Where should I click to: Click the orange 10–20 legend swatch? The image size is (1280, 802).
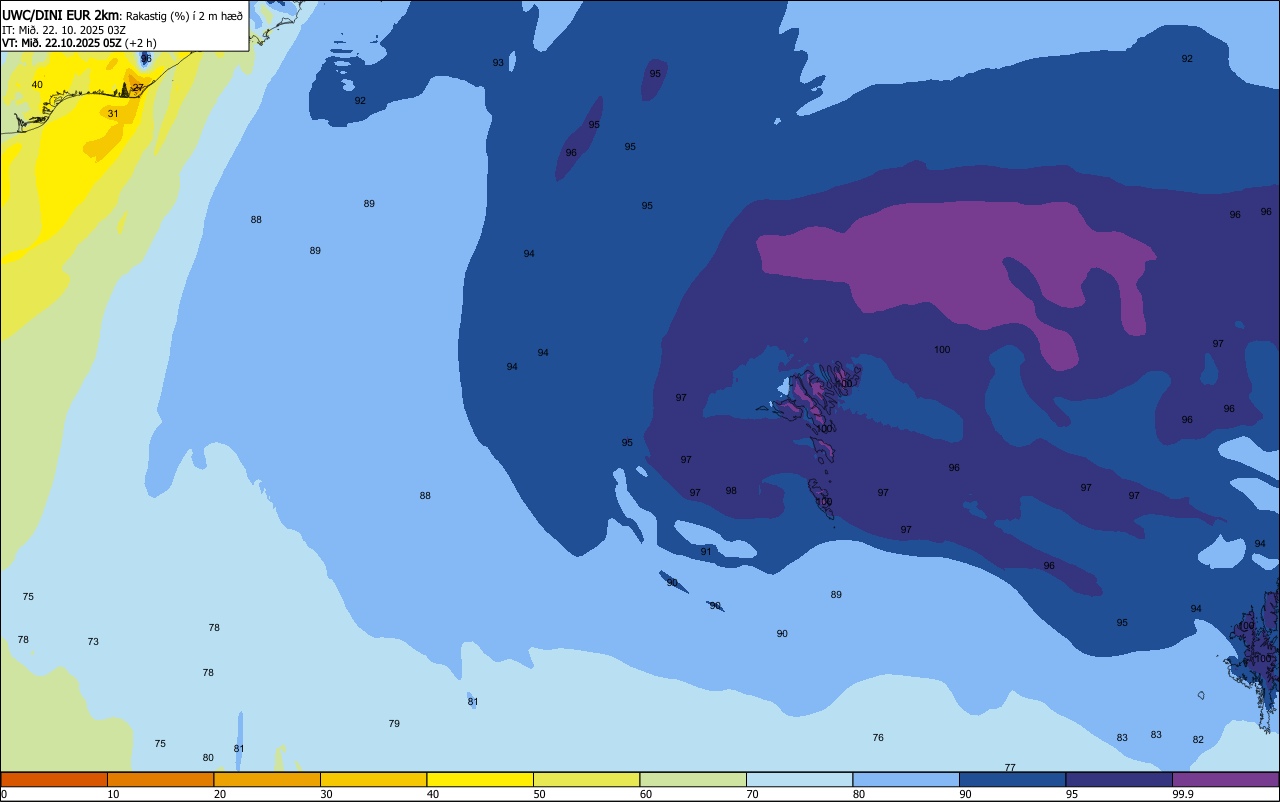pos(160,779)
